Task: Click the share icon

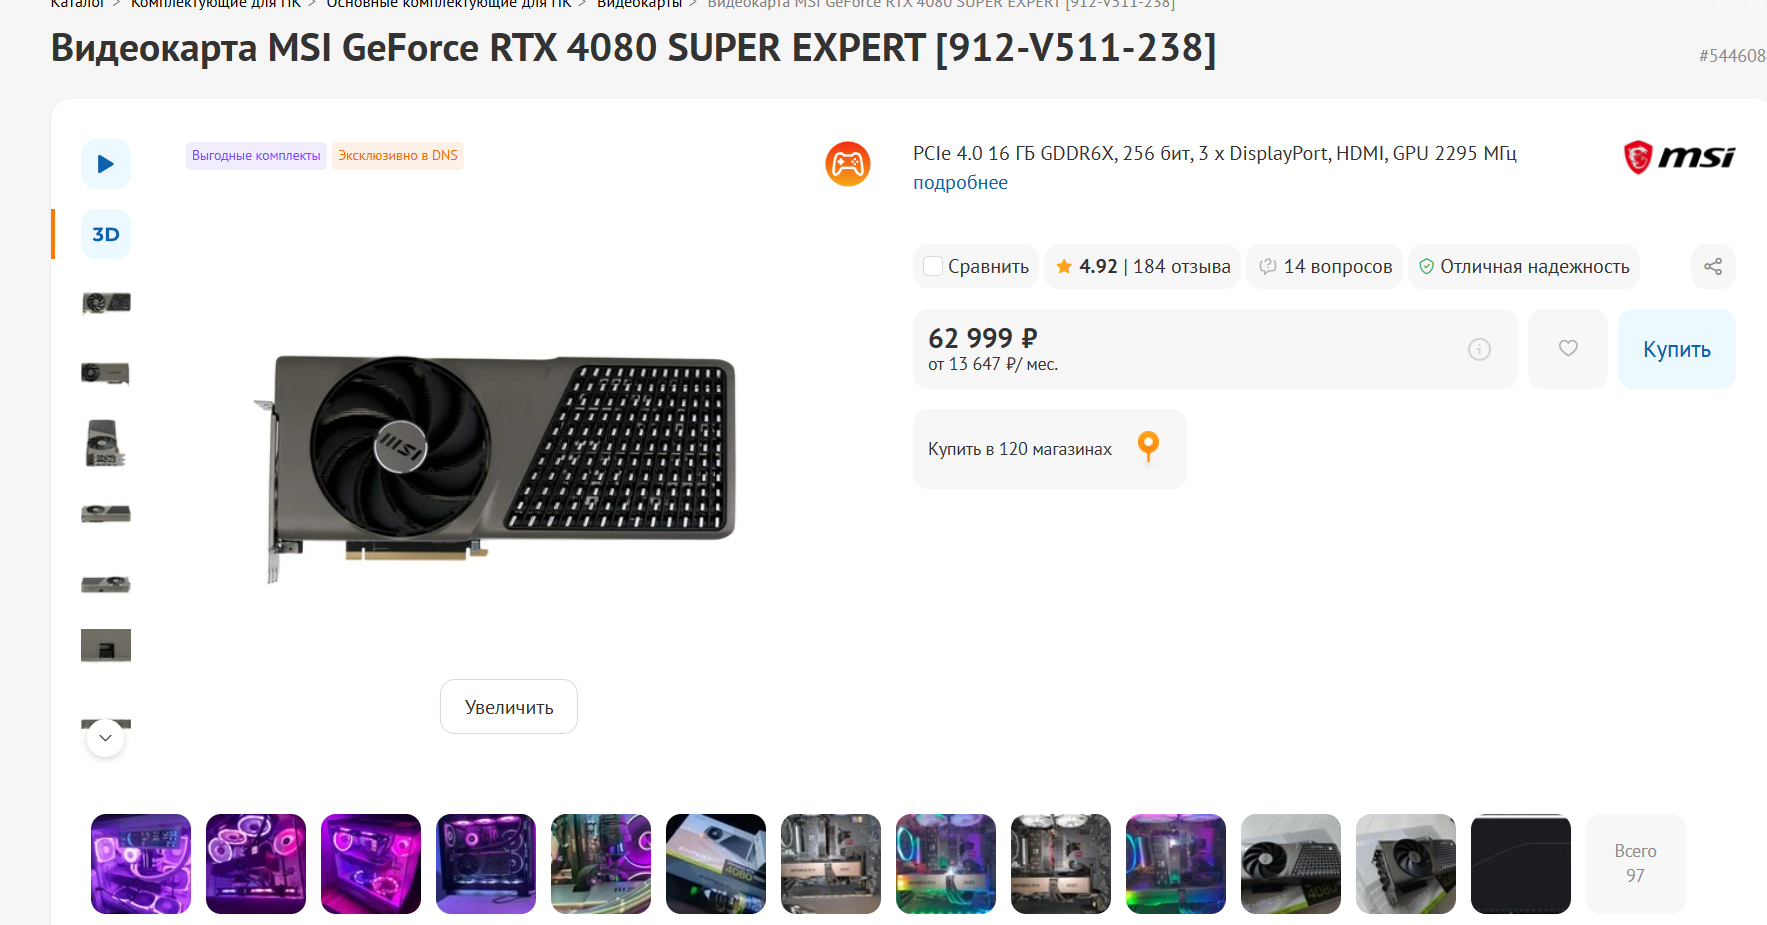Action: [x=1713, y=267]
